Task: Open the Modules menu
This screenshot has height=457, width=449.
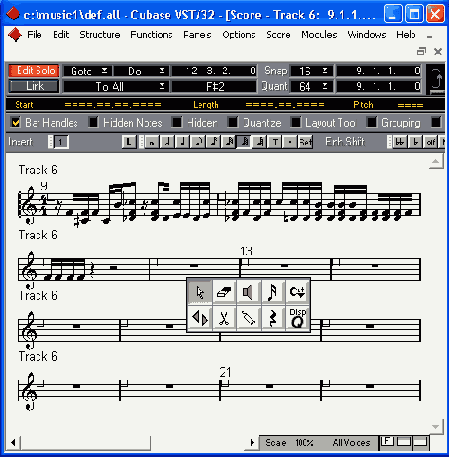Action: [x=319, y=35]
